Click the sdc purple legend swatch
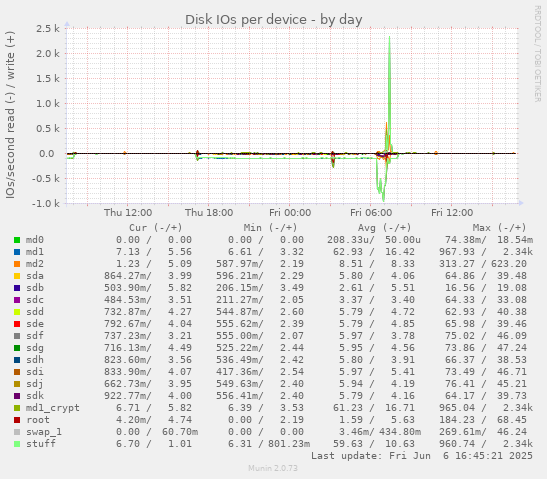Viewport: 547px width, 479px height. click(17, 300)
